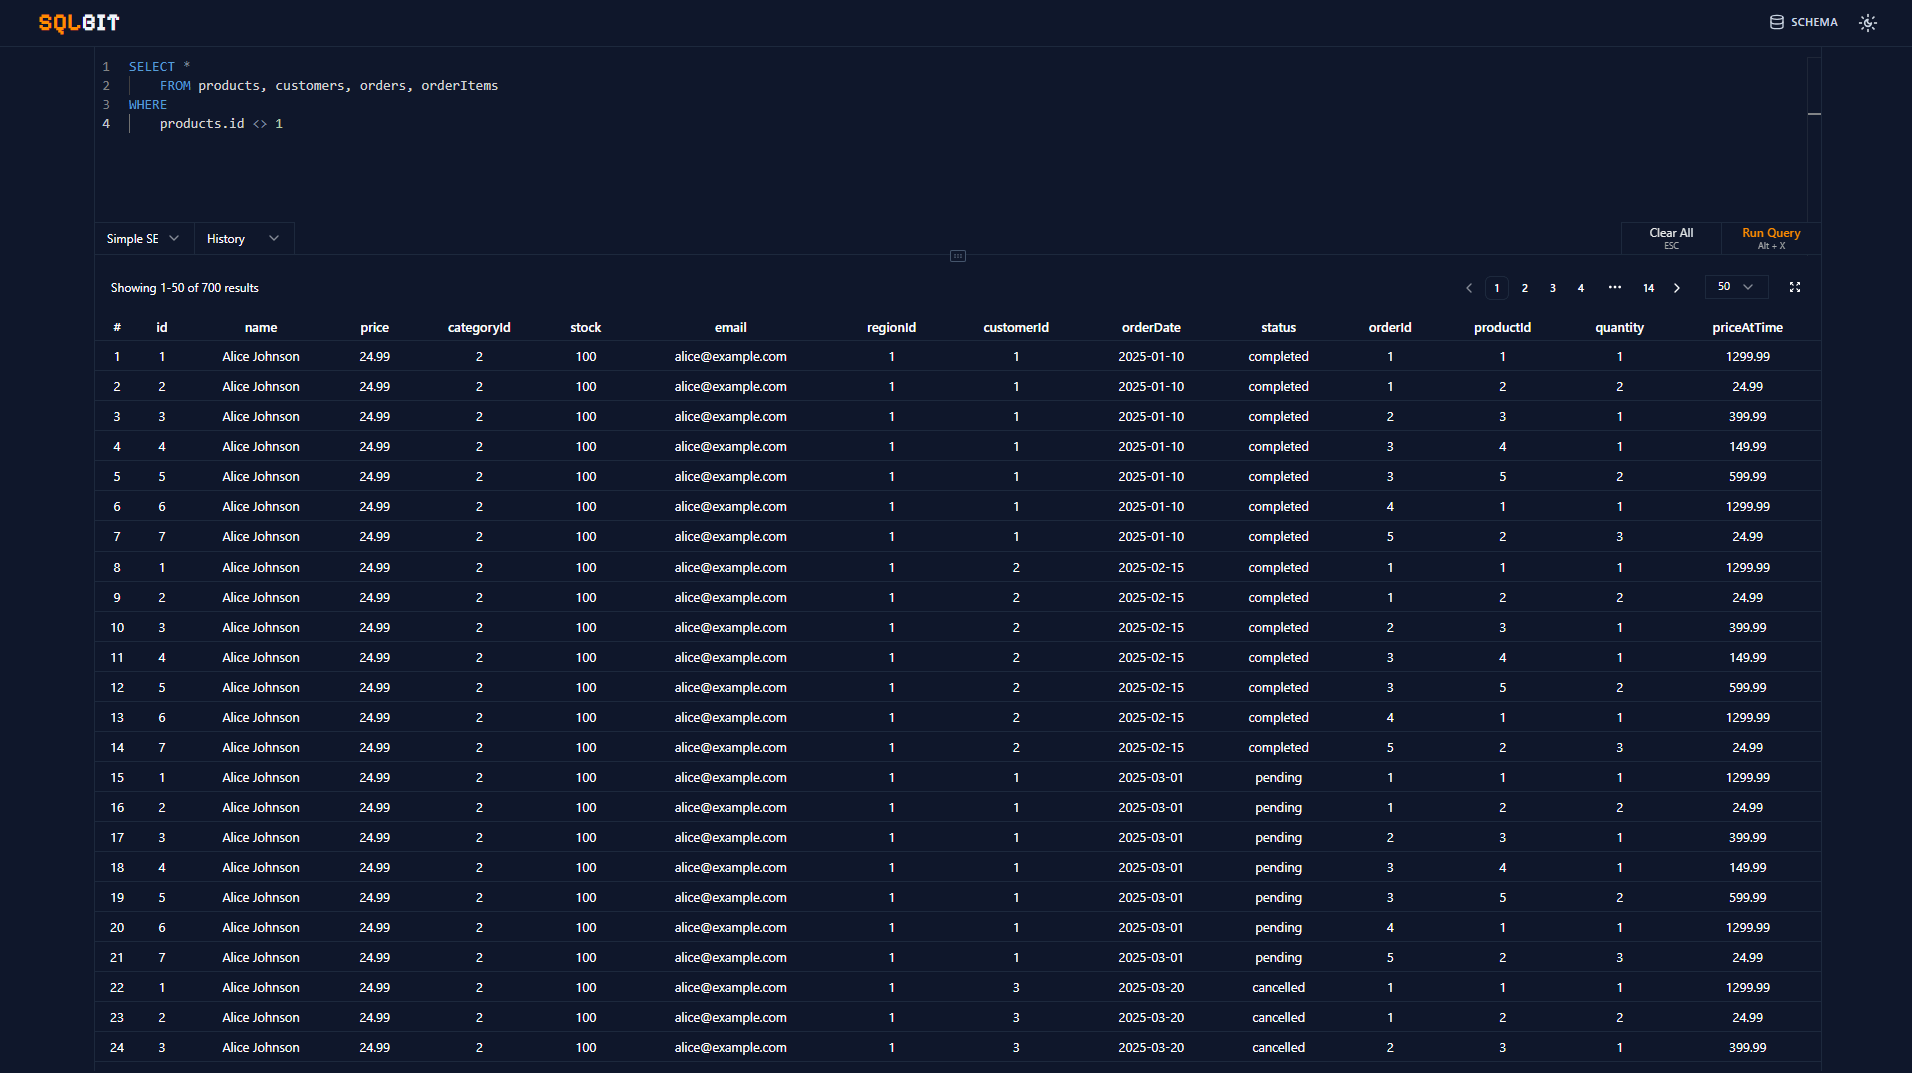Click the 'productId' column header
Viewport: 1912px width, 1073px height.
[1503, 328]
